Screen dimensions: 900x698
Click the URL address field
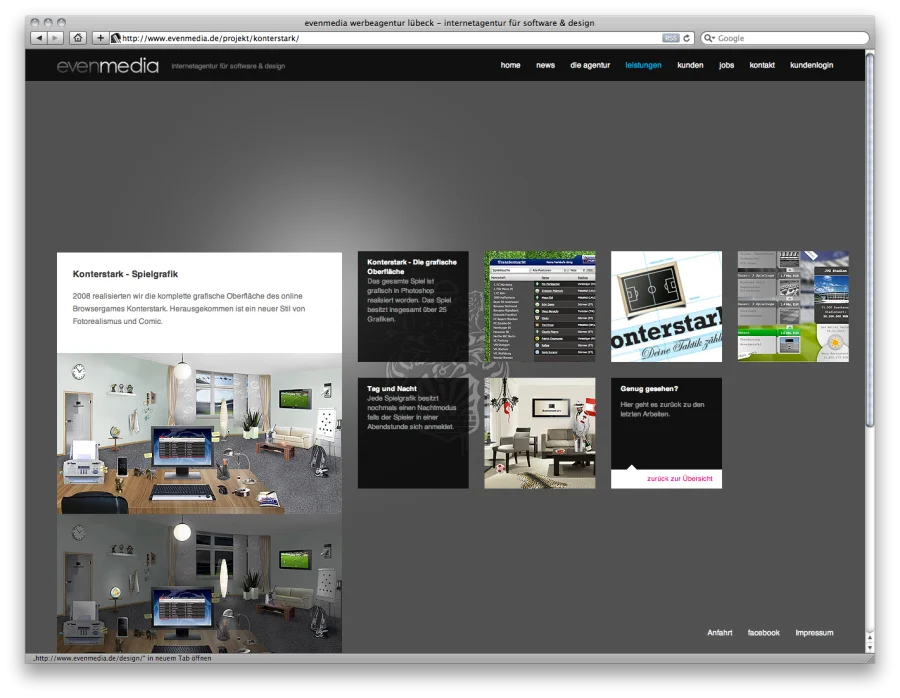pos(390,38)
